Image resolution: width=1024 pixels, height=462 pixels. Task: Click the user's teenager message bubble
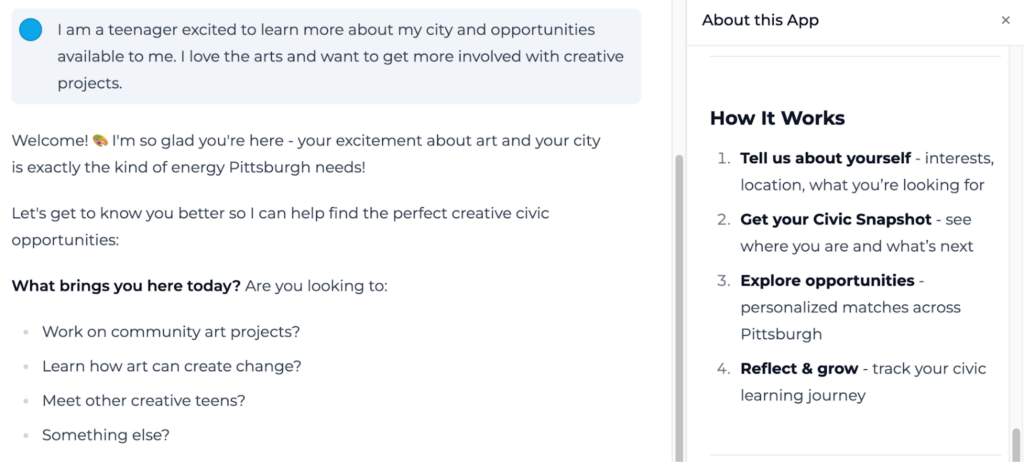click(326, 56)
